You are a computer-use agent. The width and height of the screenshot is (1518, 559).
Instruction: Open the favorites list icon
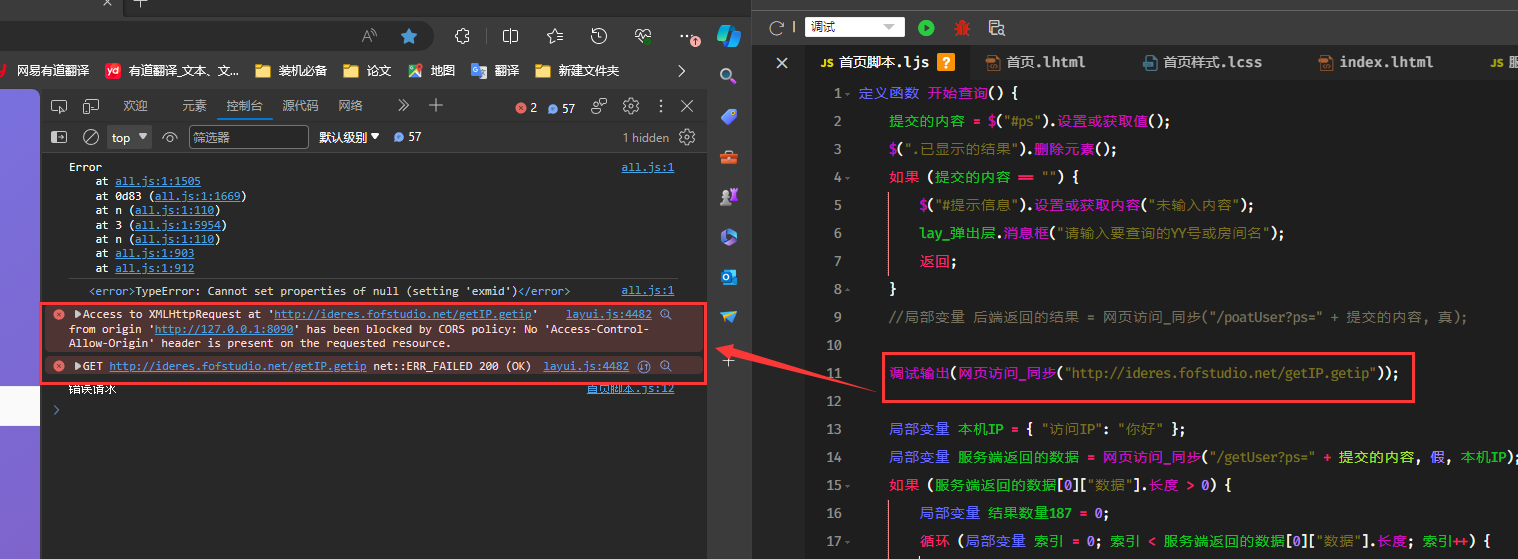(555, 36)
